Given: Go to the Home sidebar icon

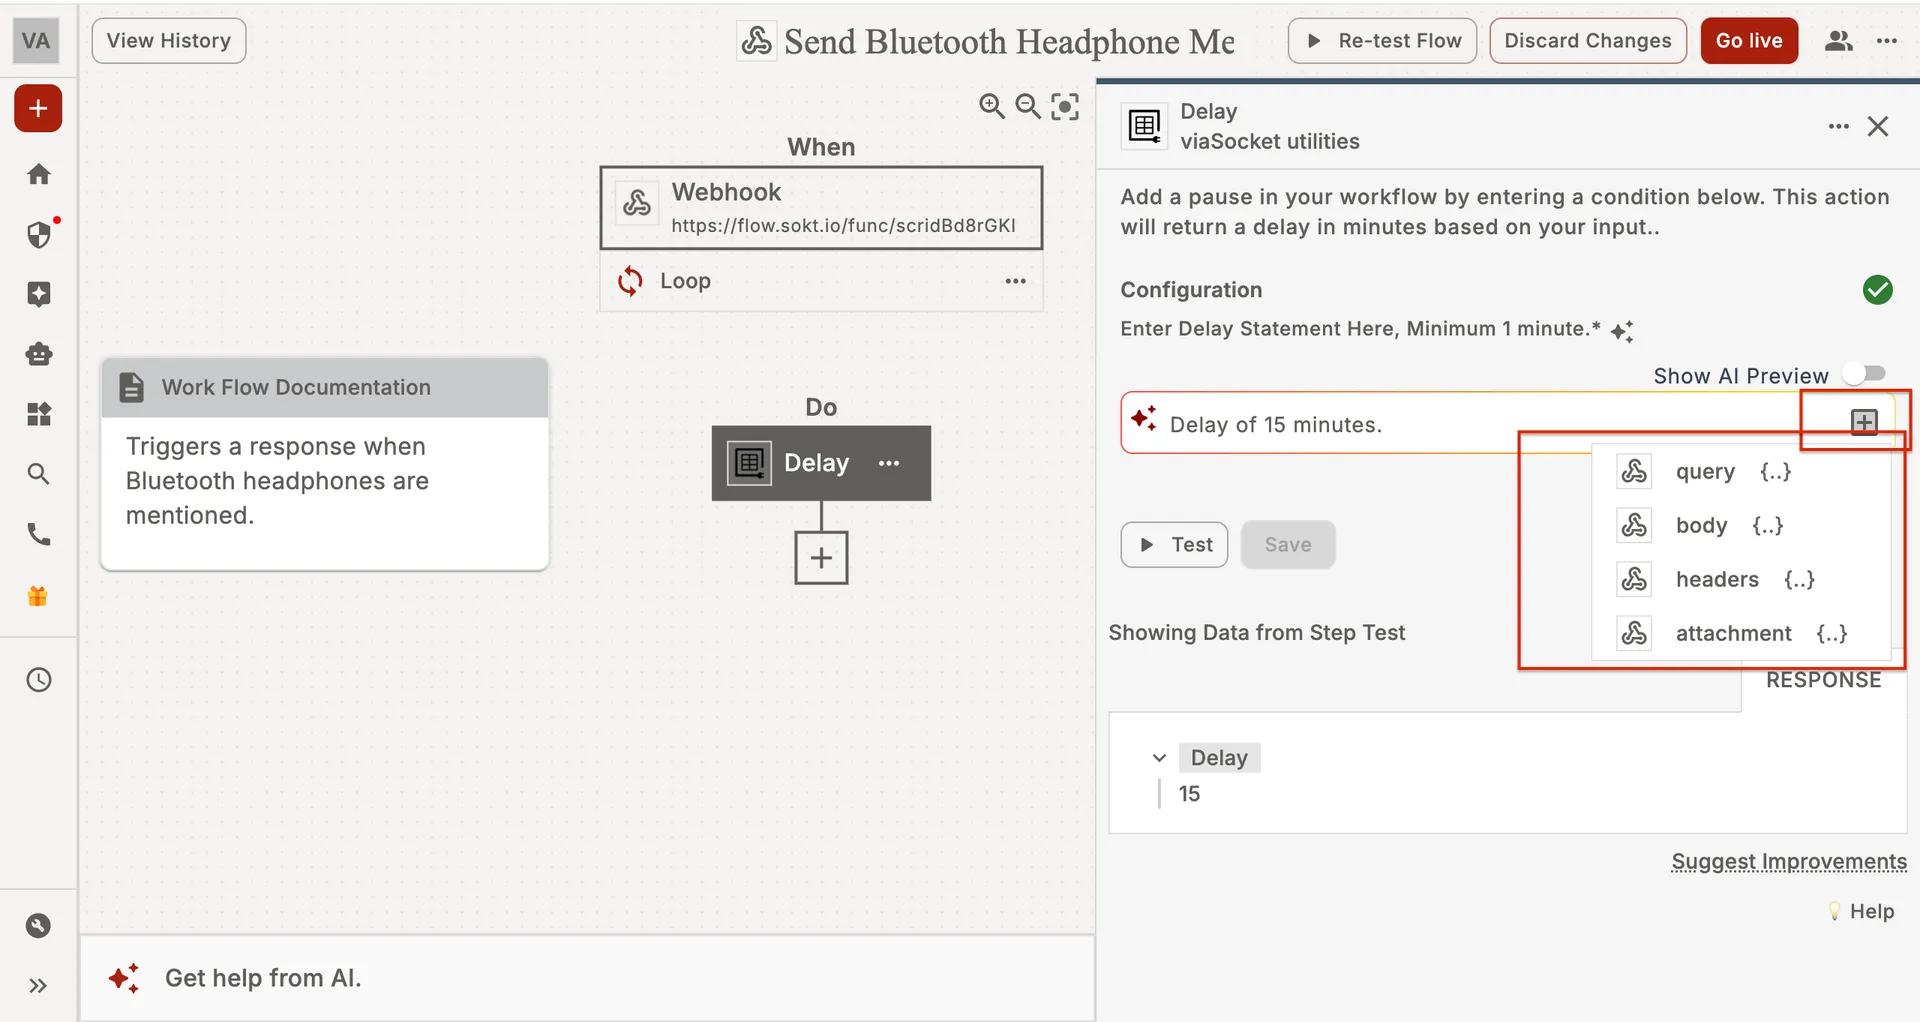Looking at the screenshot, I should click(38, 174).
